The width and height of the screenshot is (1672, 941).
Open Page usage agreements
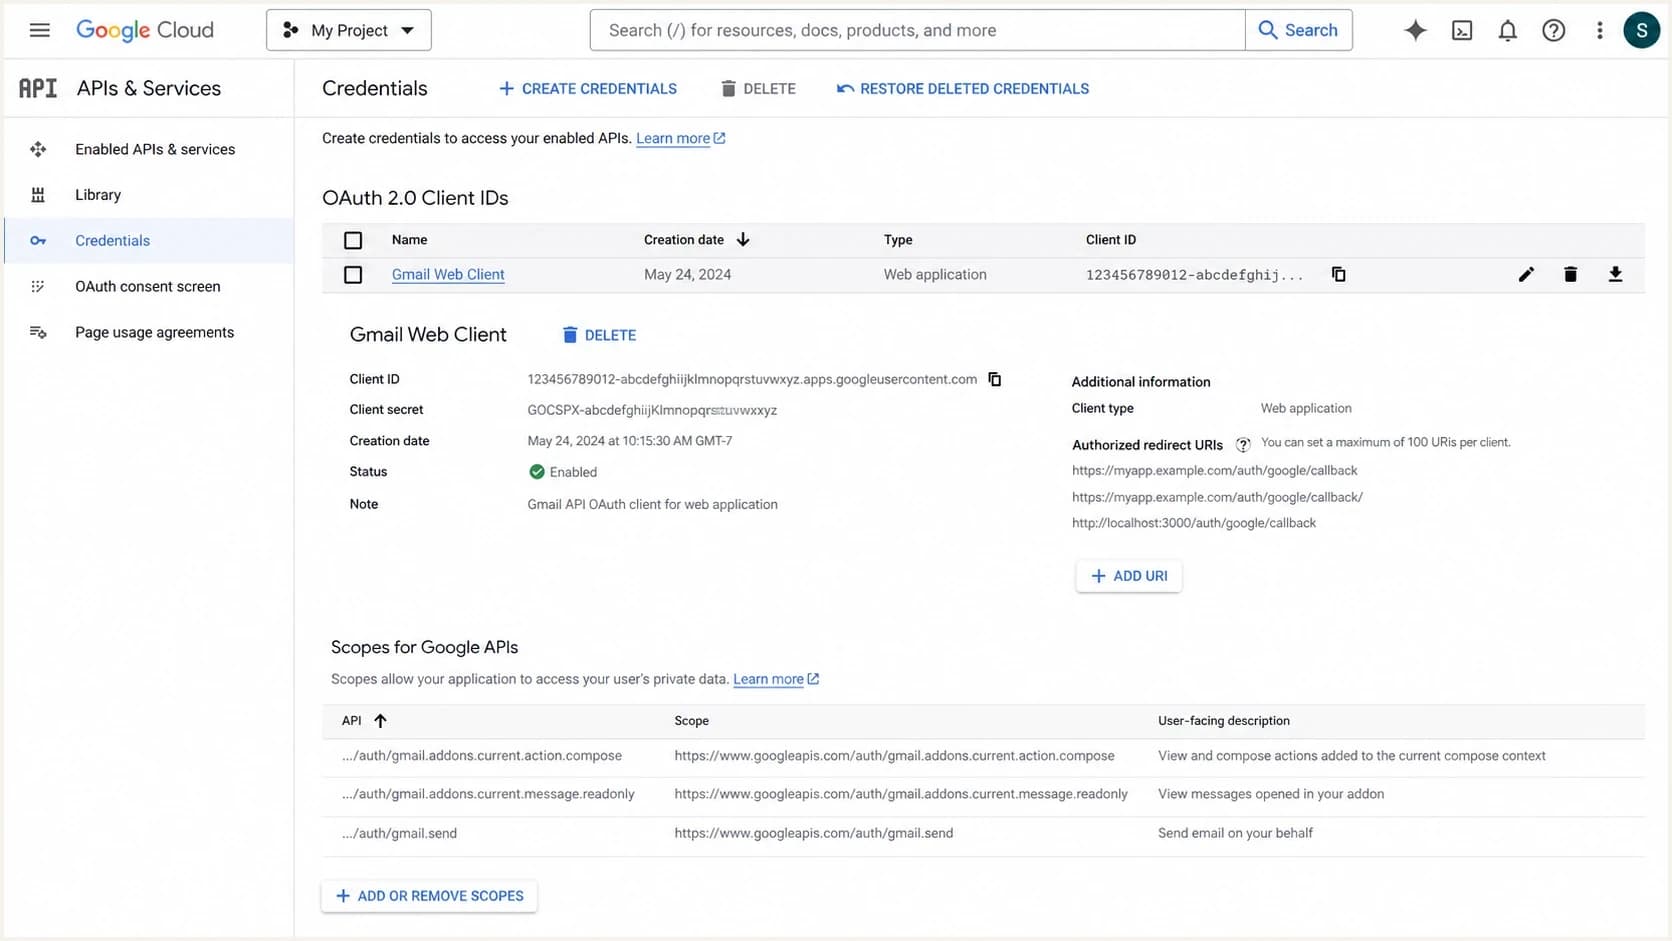tap(155, 333)
